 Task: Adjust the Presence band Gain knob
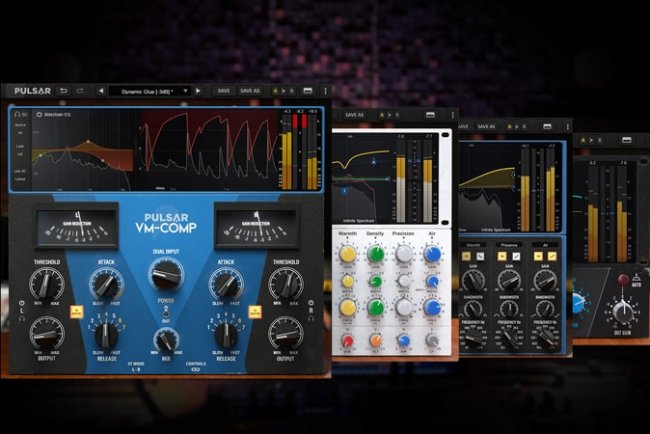(509, 280)
